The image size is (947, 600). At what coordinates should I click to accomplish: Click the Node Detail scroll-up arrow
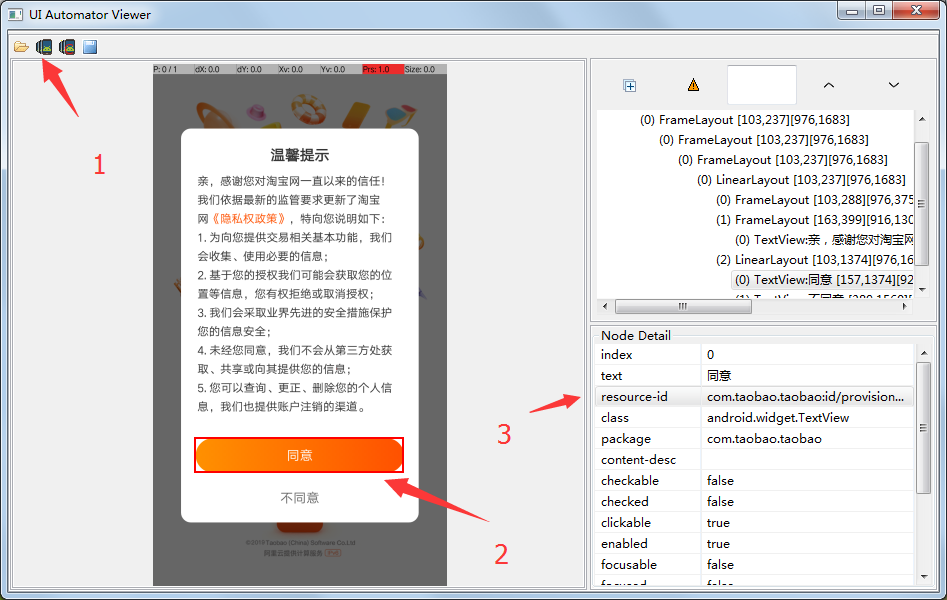923,353
